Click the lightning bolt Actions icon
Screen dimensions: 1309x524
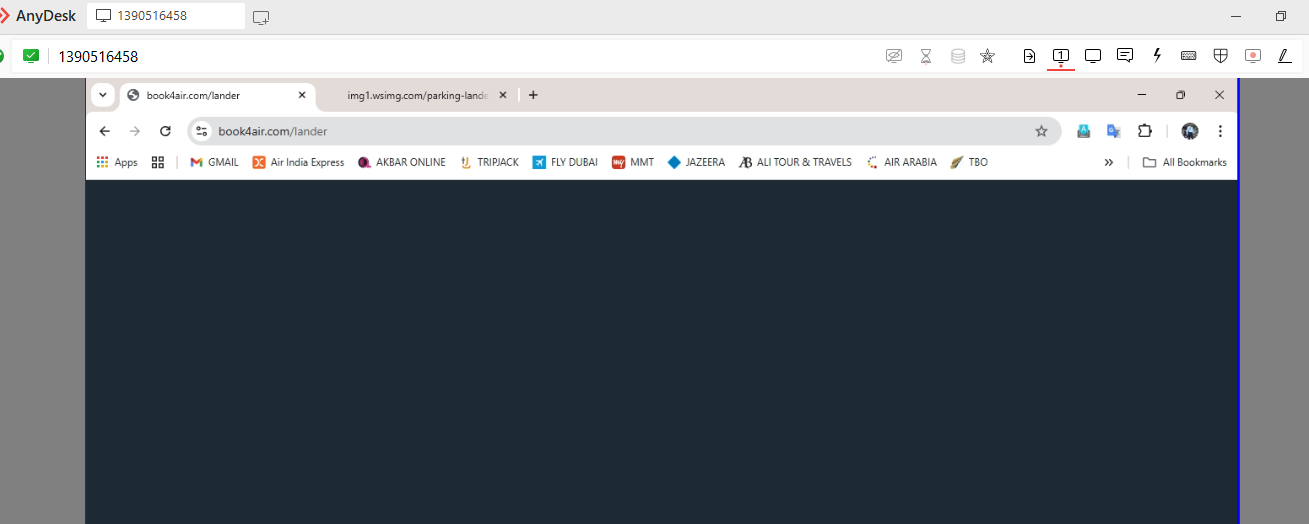click(1157, 56)
